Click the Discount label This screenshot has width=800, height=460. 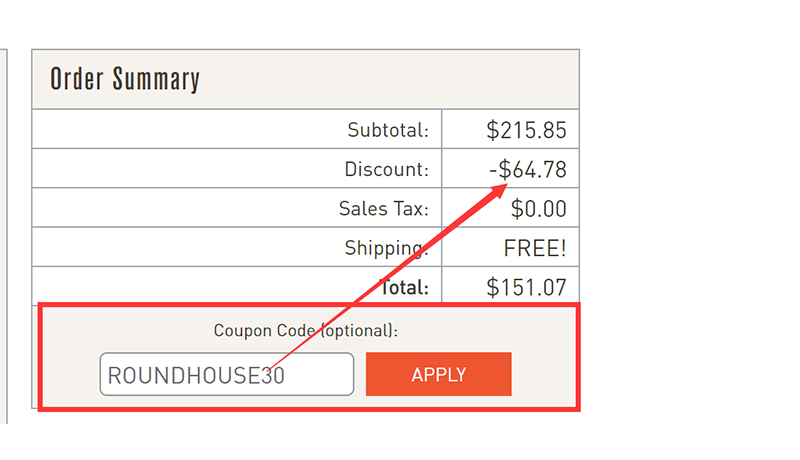[386, 170]
